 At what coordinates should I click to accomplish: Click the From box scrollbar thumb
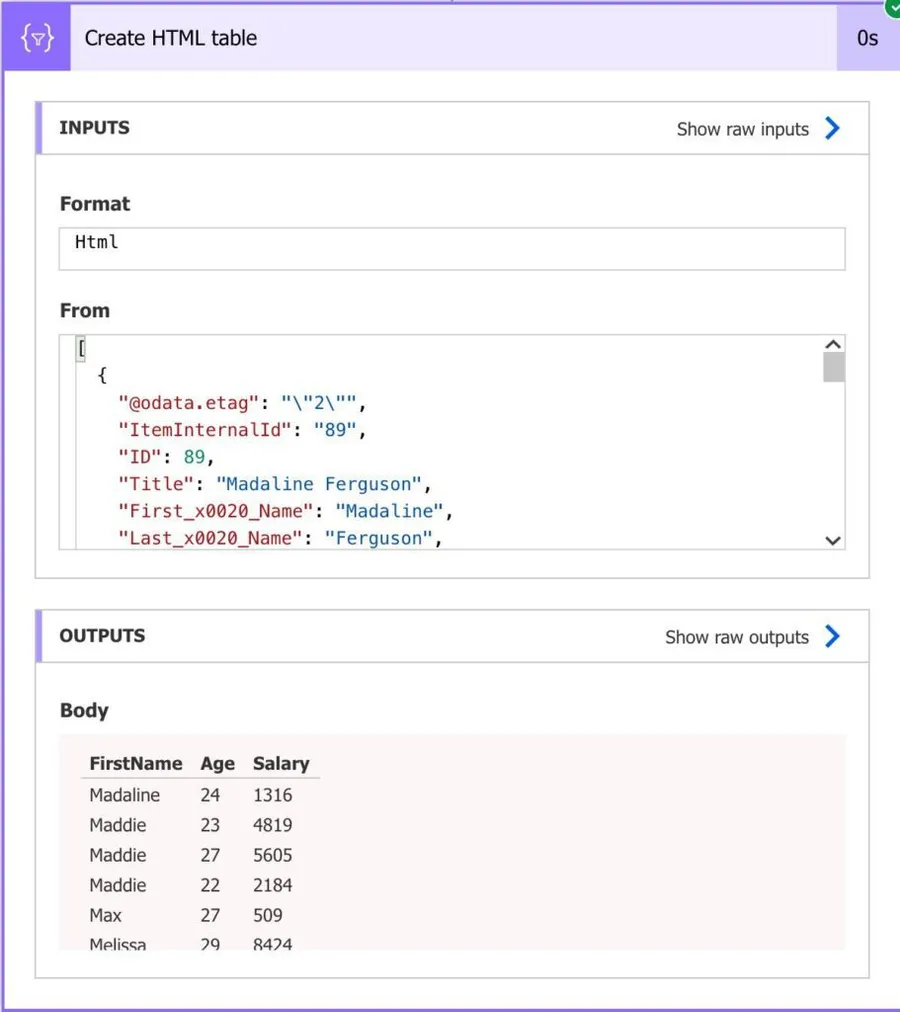coord(833,367)
